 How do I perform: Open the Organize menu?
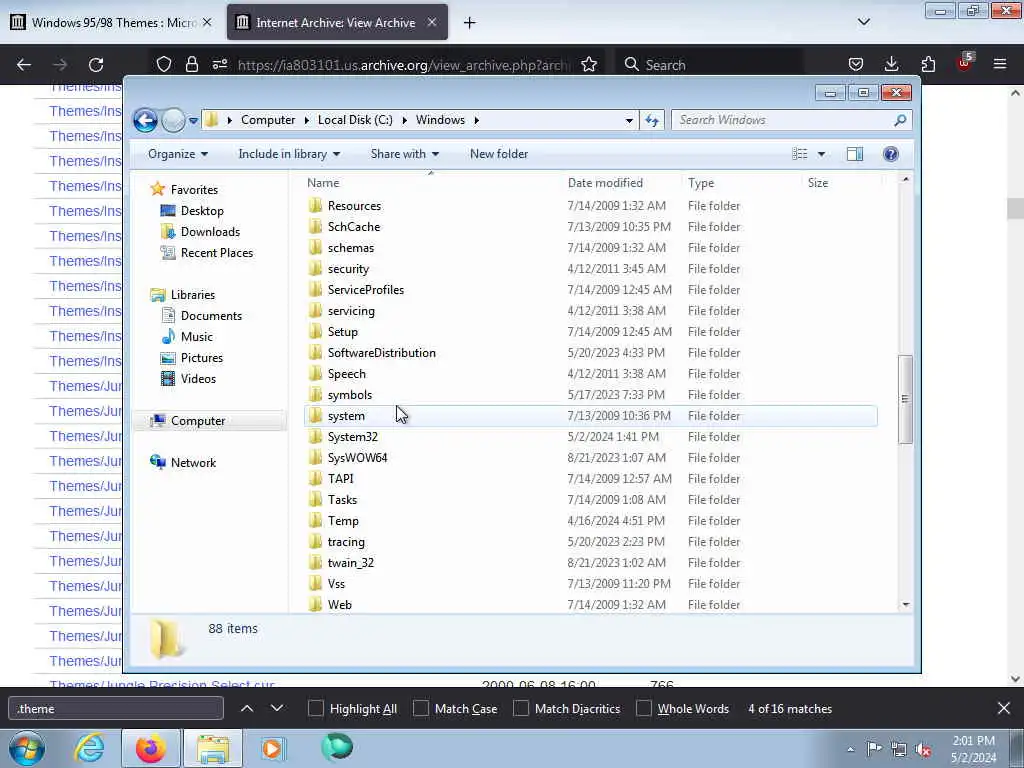point(178,154)
